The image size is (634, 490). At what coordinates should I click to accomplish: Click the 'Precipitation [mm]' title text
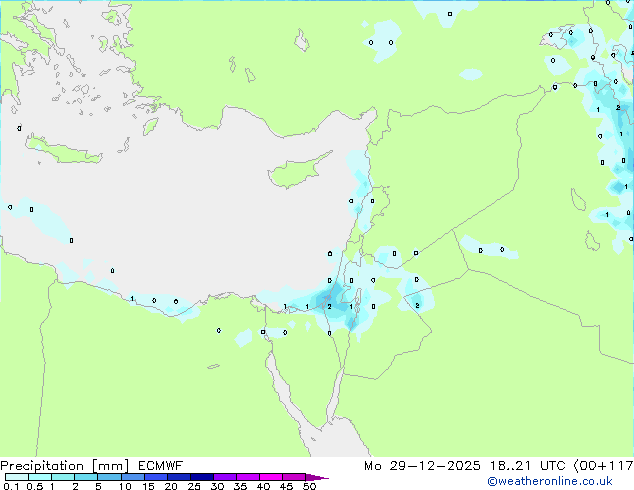[x=64, y=466]
